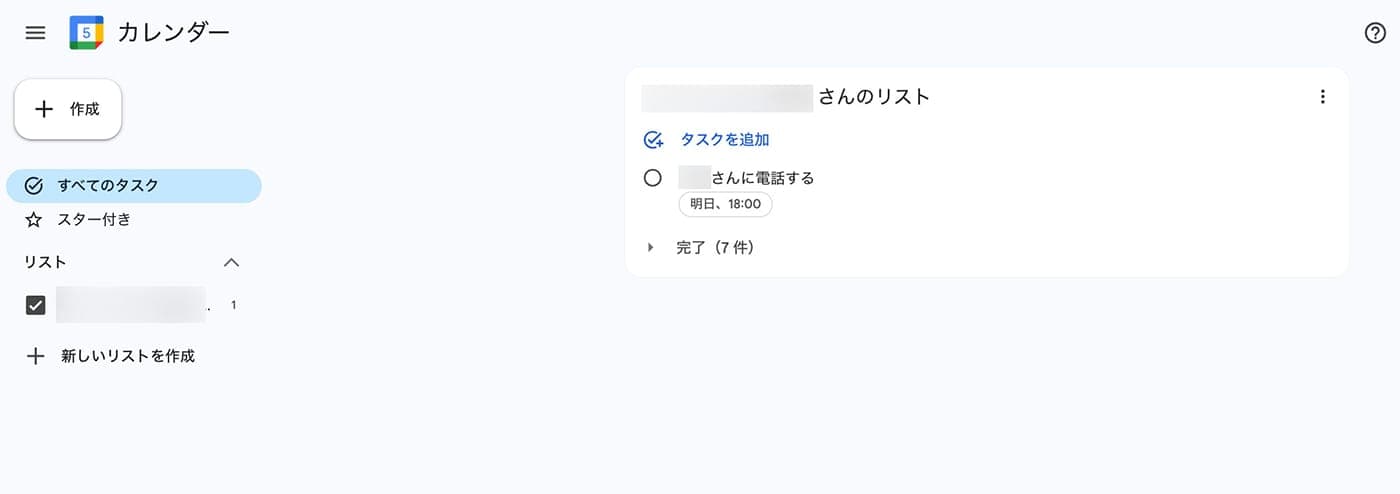
Task: Click 新しいリストを作成 label
Action: click(128, 356)
